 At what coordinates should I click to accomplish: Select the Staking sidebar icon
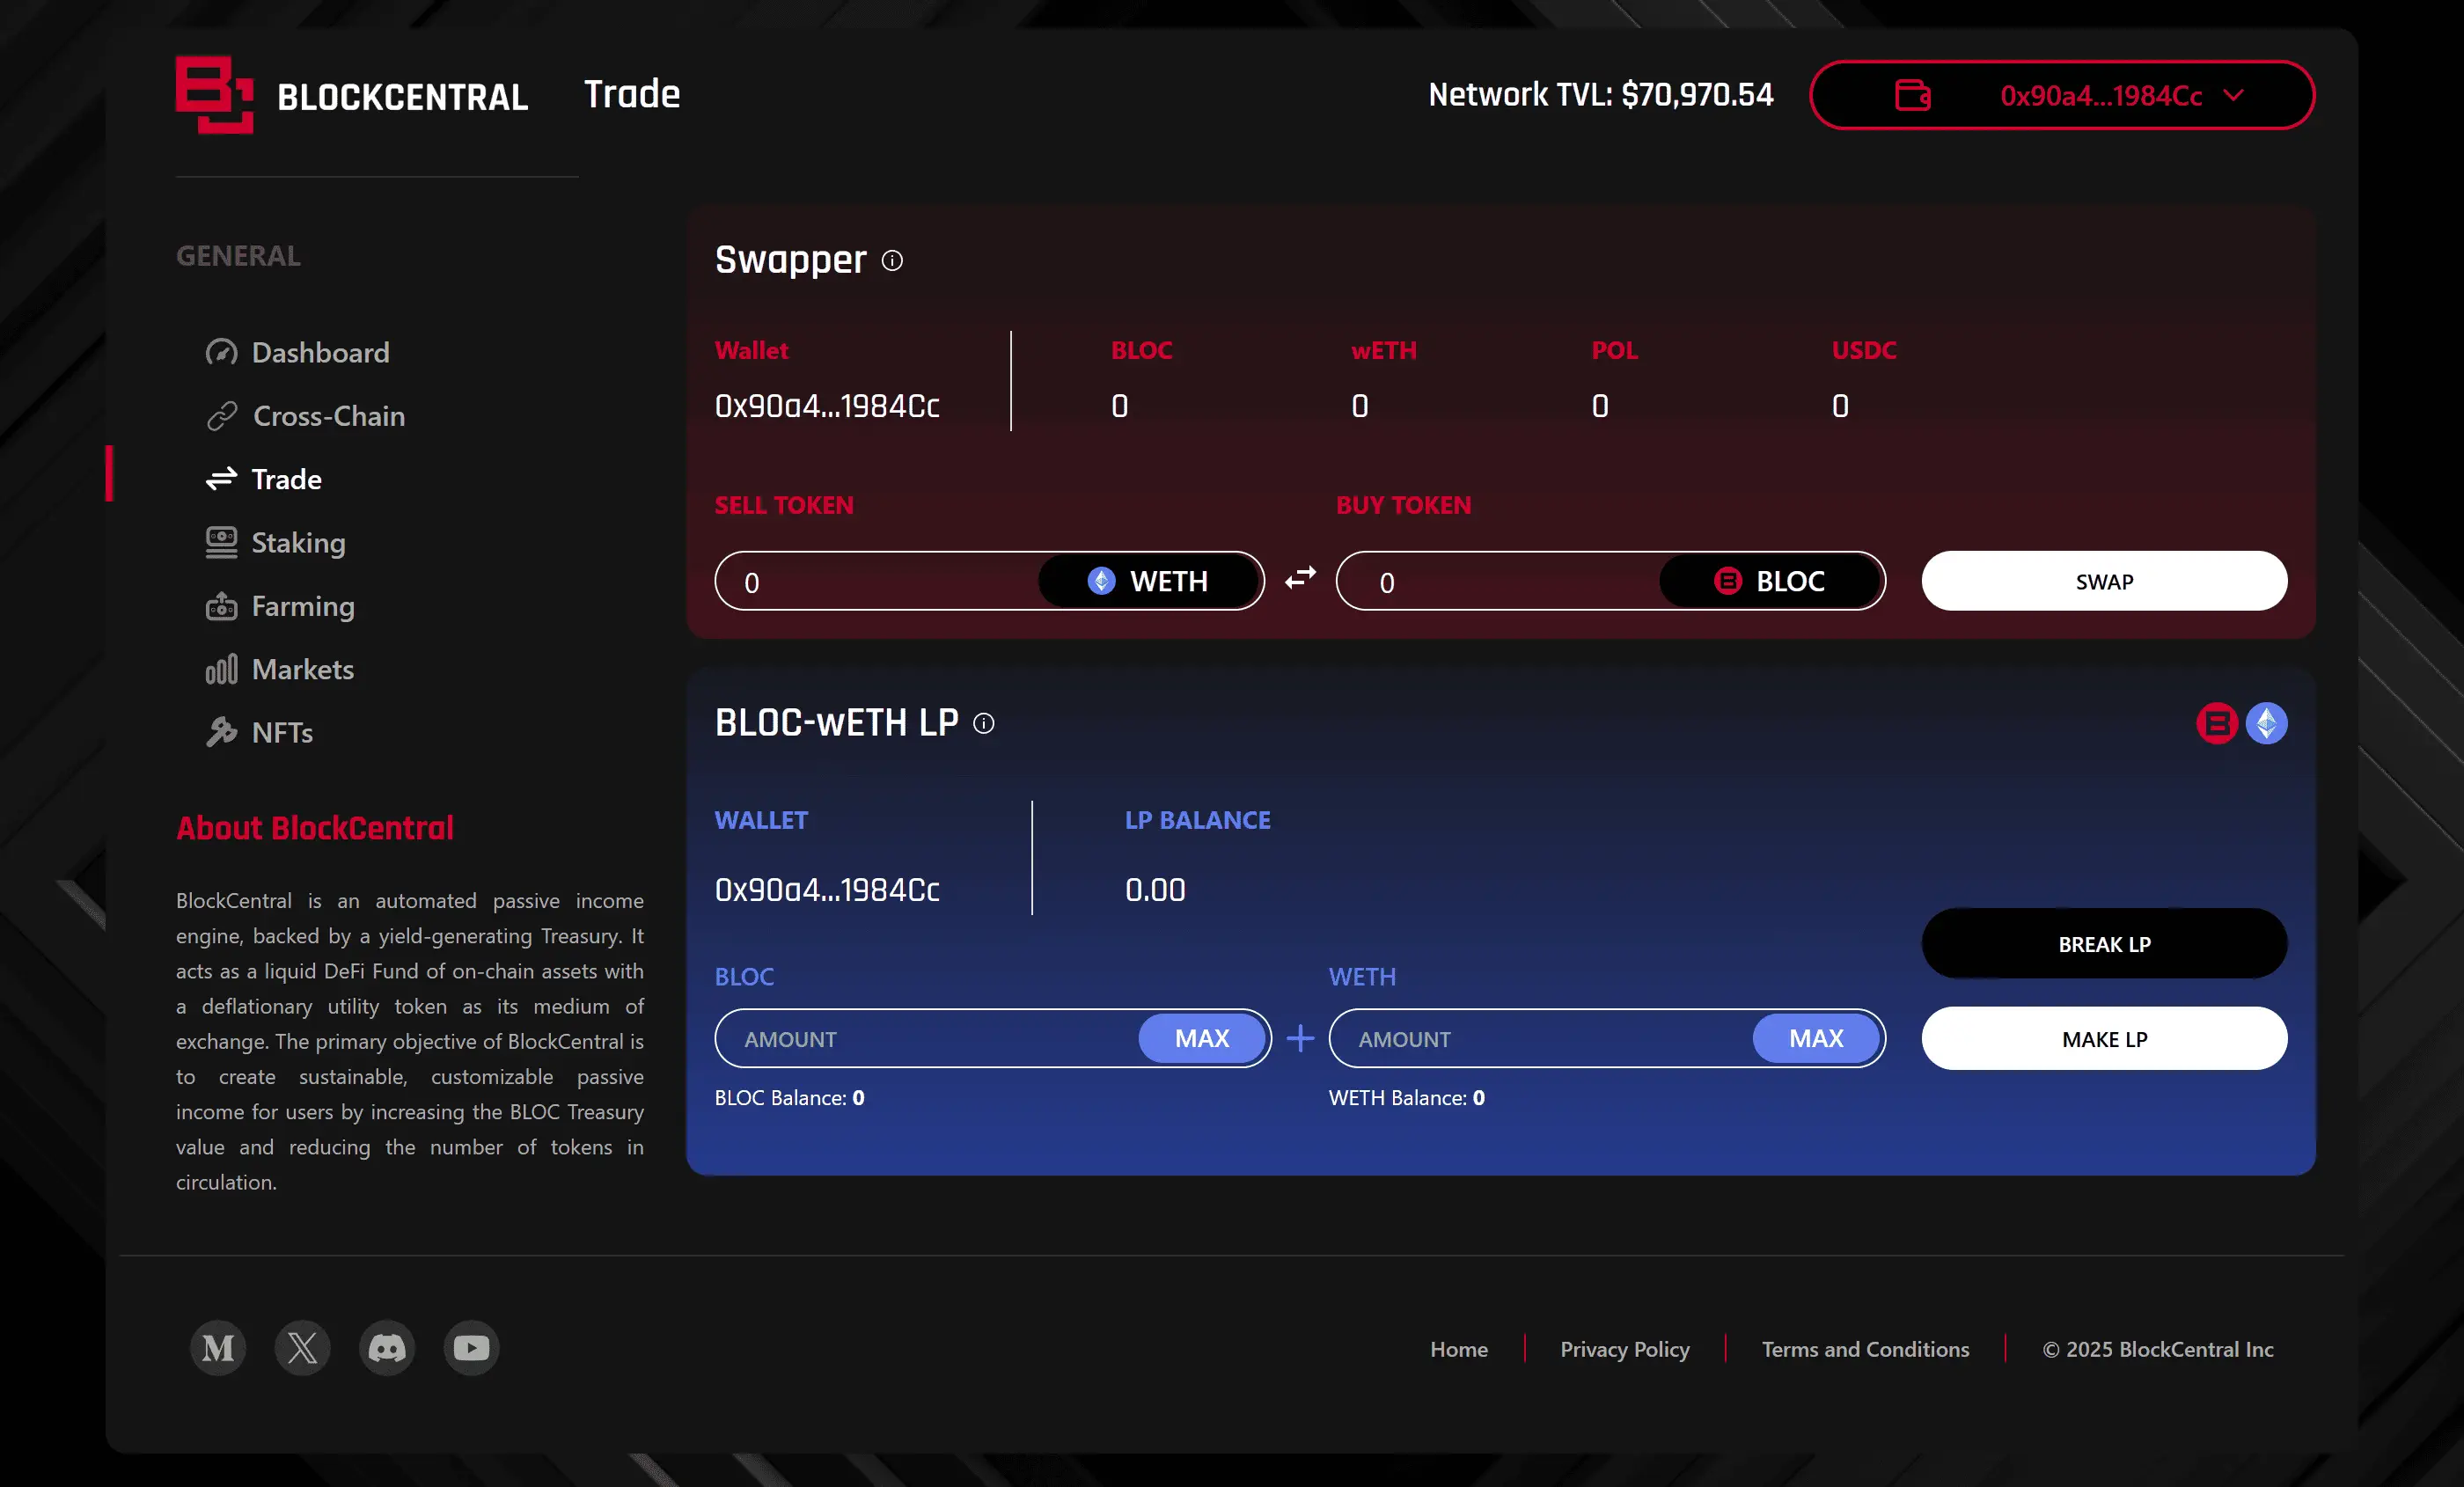click(x=222, y=542)
